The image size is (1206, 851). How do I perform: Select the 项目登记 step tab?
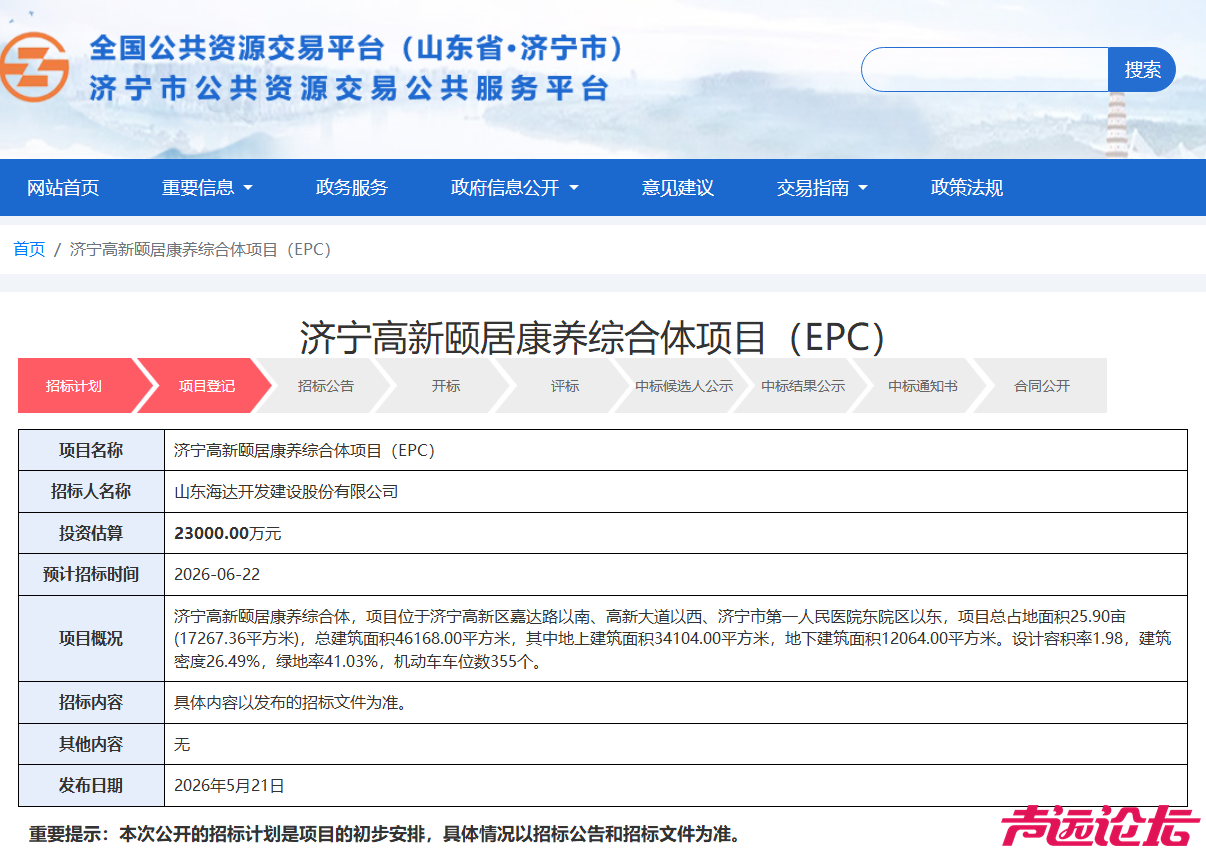(206, 386)
